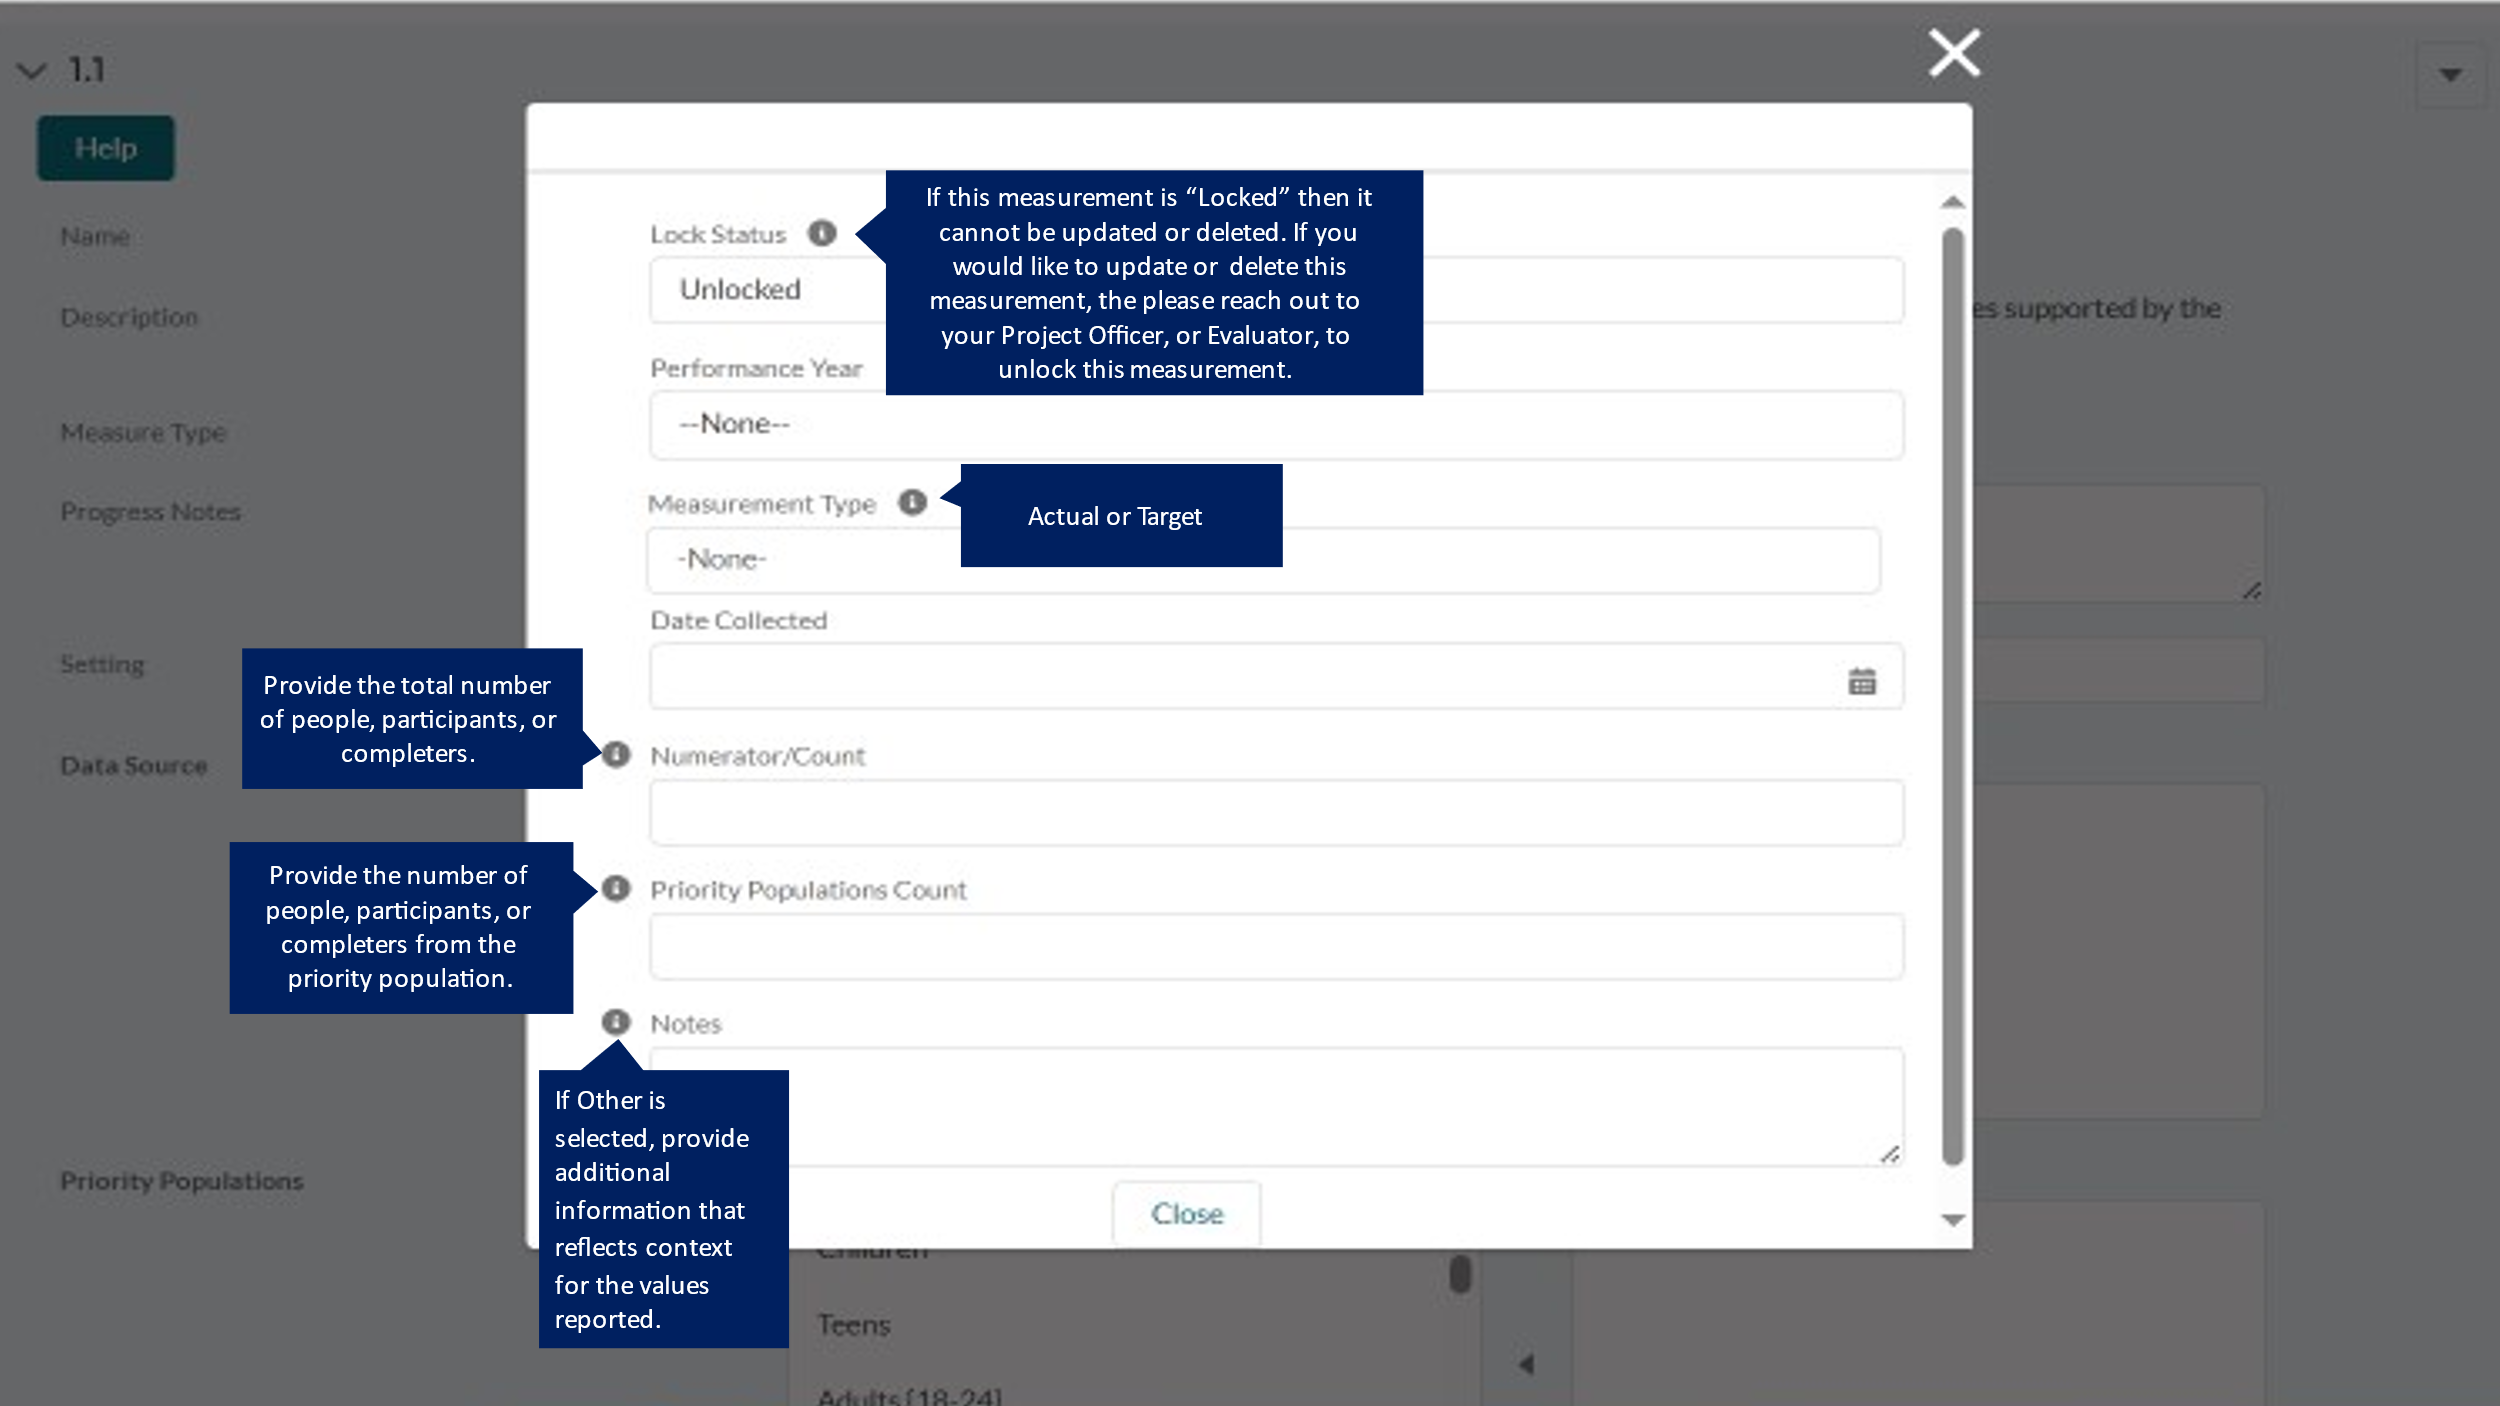Screen dimensions: 2500x1406
Task: Click the Lock Status info icon
Action: click(822, 233)
